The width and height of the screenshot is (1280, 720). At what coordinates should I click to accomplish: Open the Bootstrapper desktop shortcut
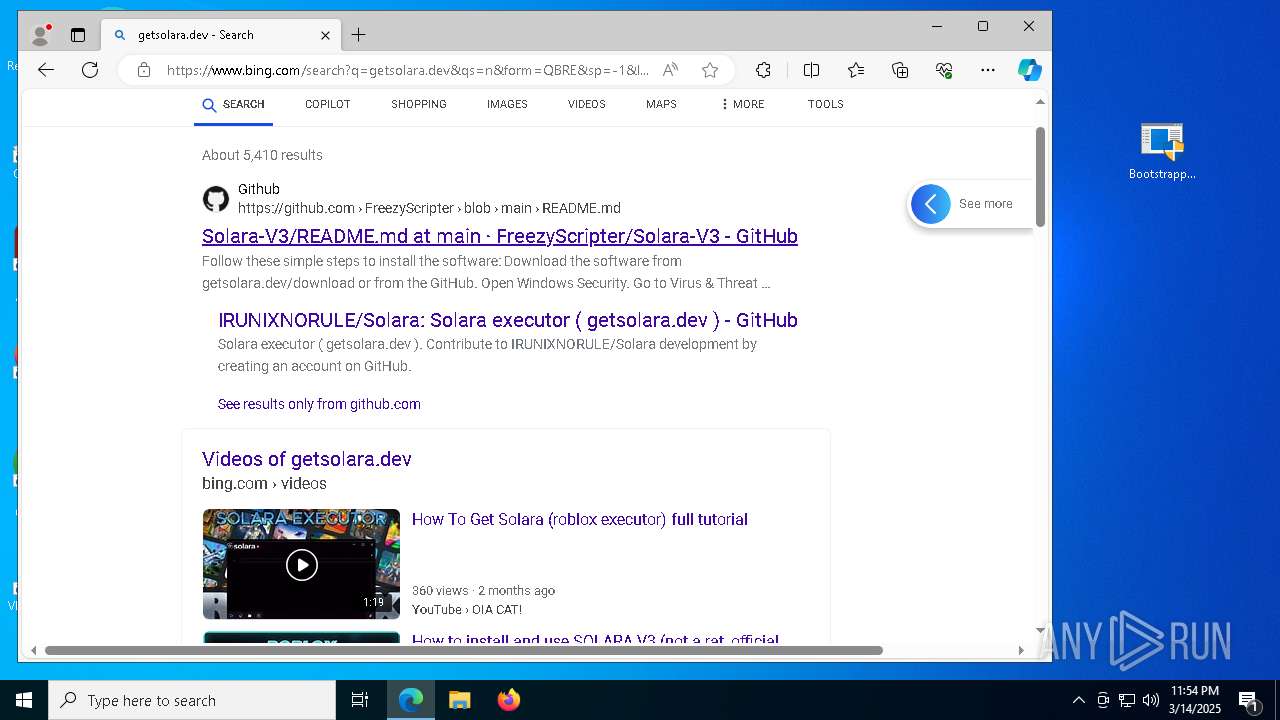tap(1162, 152)
